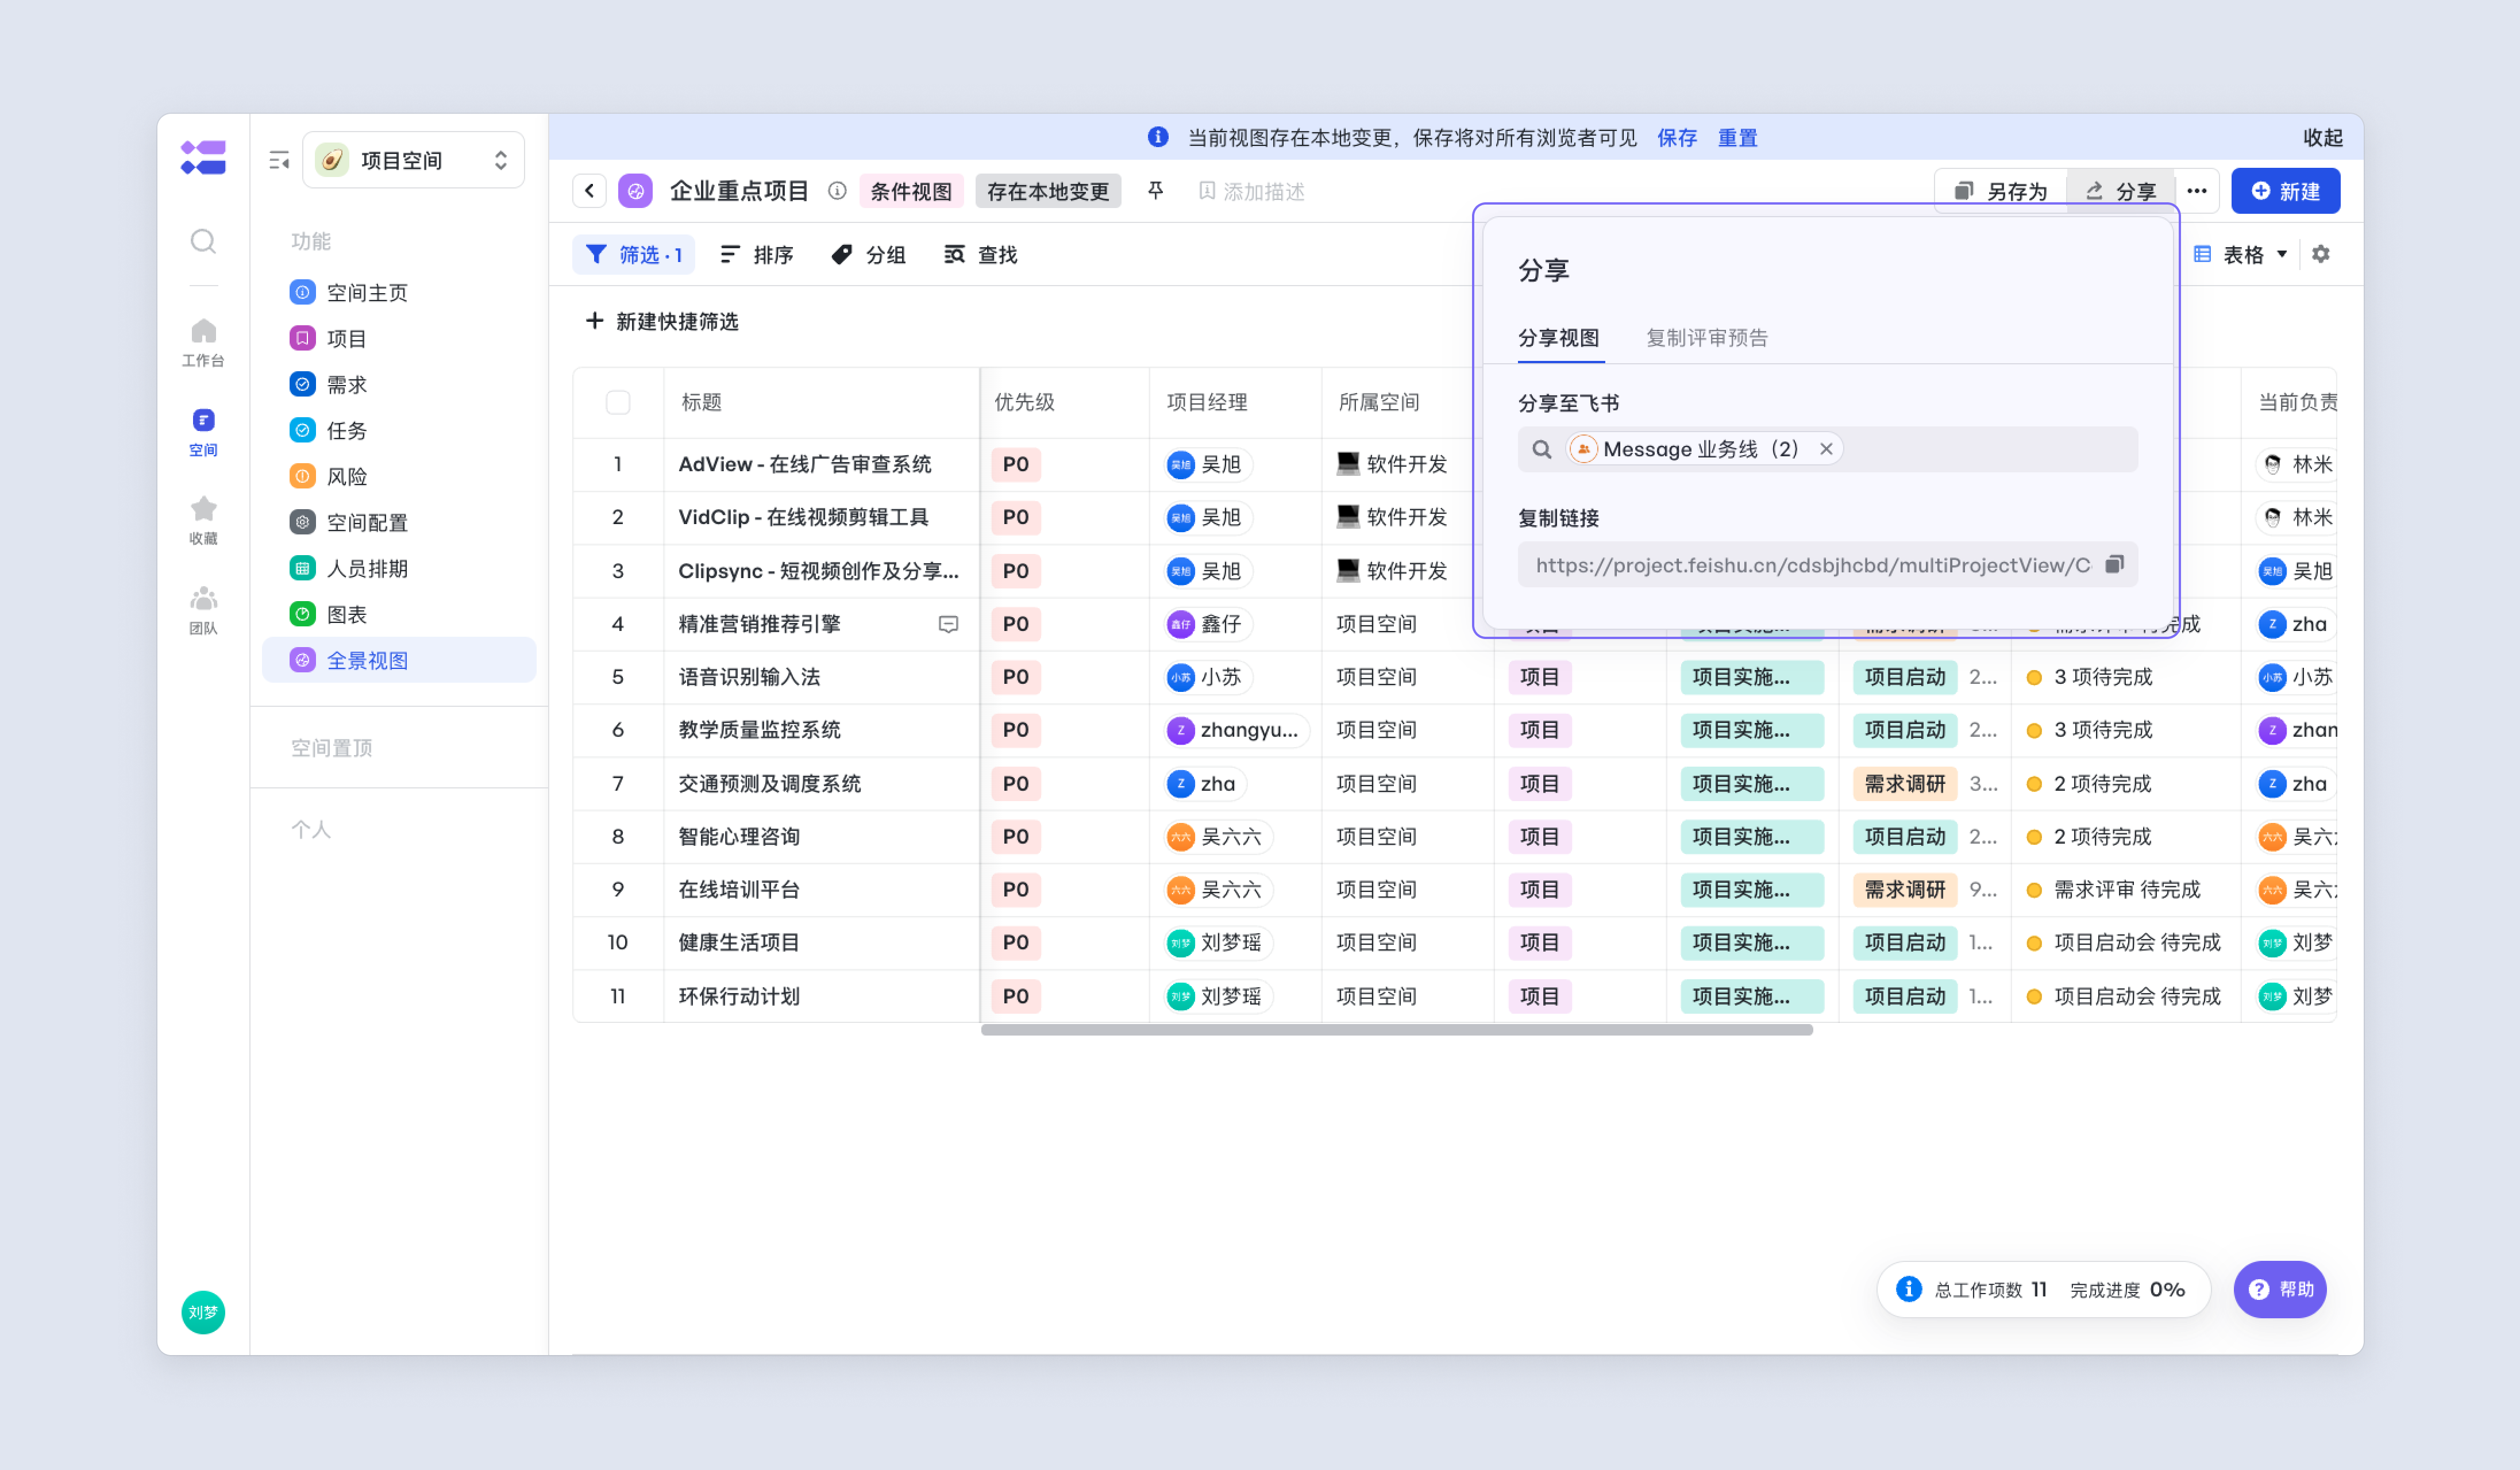
Task: Open comment icon on 精准营销推荐引擎 row
Action: 948,624
